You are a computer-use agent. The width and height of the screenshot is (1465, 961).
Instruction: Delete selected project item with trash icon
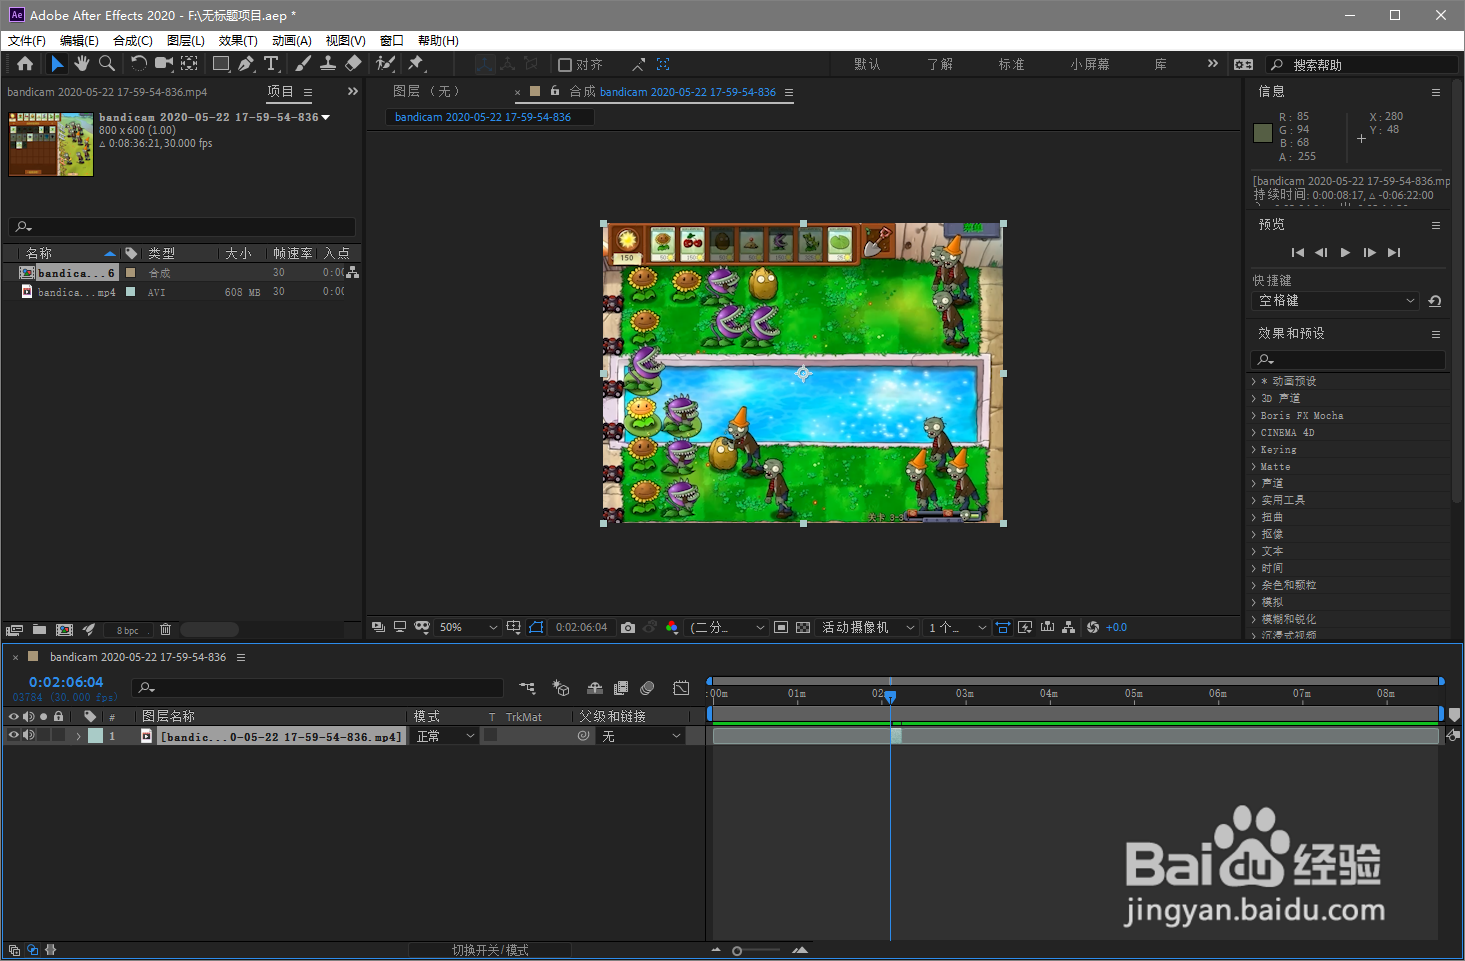pyautogui.click(x=166, y=630)
